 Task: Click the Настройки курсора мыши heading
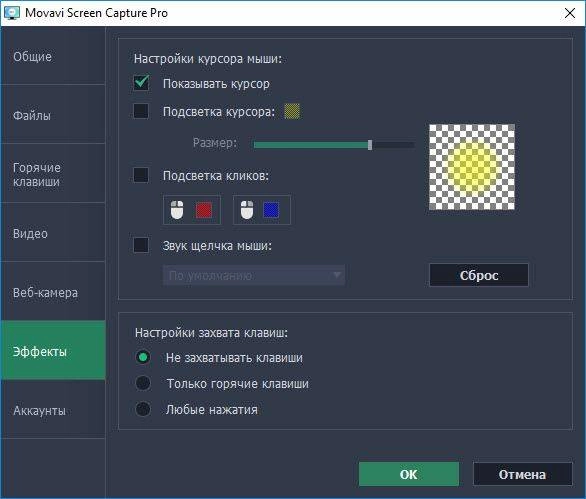coord(208,59)
